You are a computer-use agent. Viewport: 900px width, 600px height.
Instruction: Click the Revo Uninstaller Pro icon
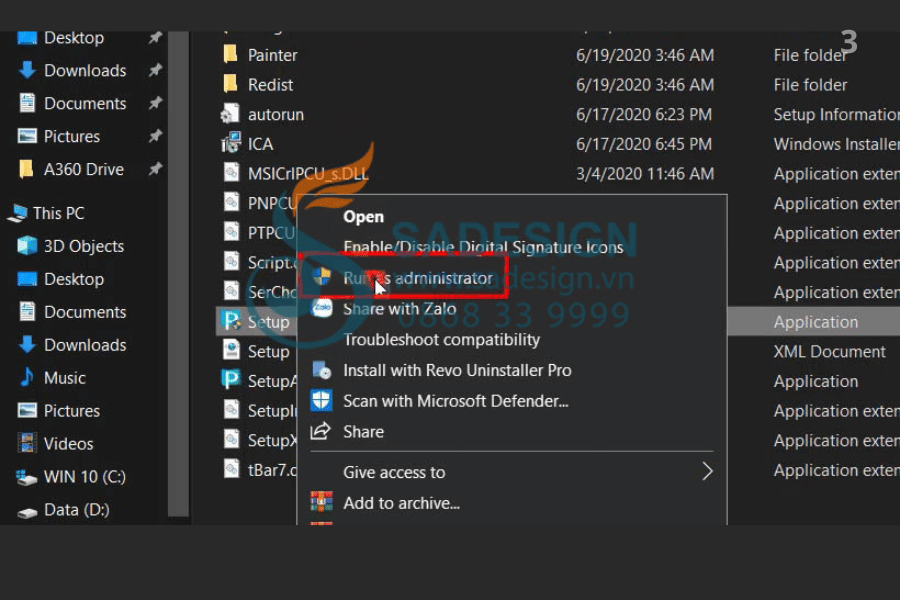(321, 370)
